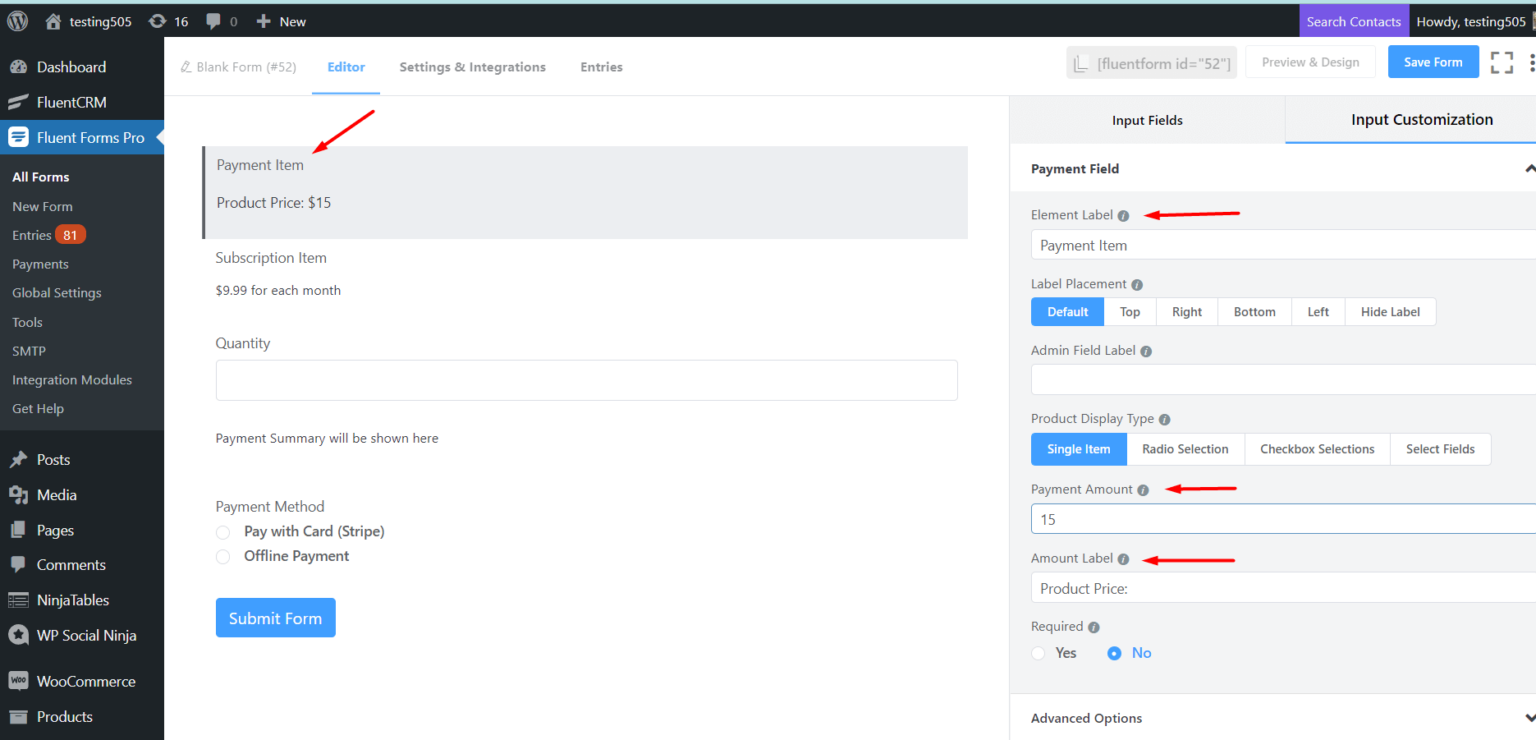Open the Input Fields tab

coord(1147,119)
